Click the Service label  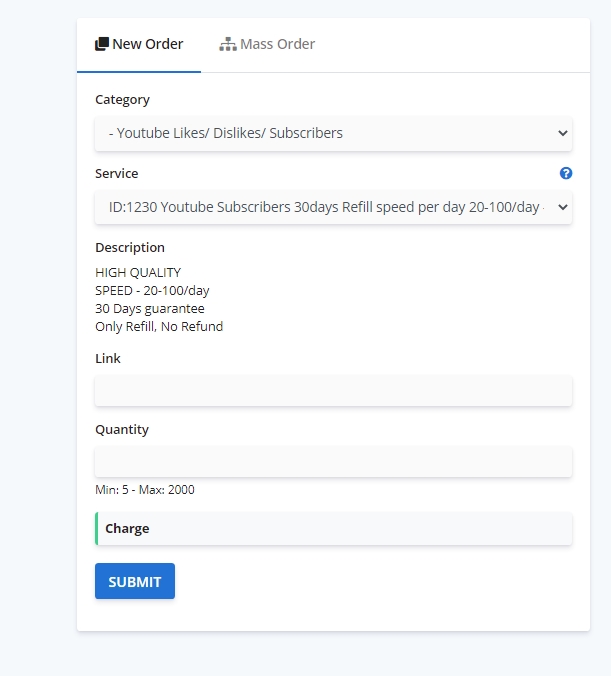coord(116,173)
